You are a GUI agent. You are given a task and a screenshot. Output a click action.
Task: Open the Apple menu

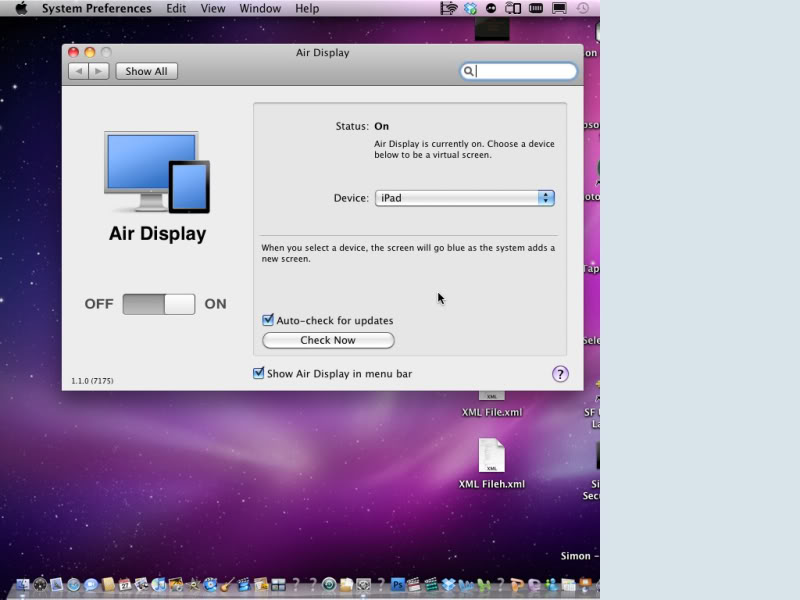pos(21,8)
